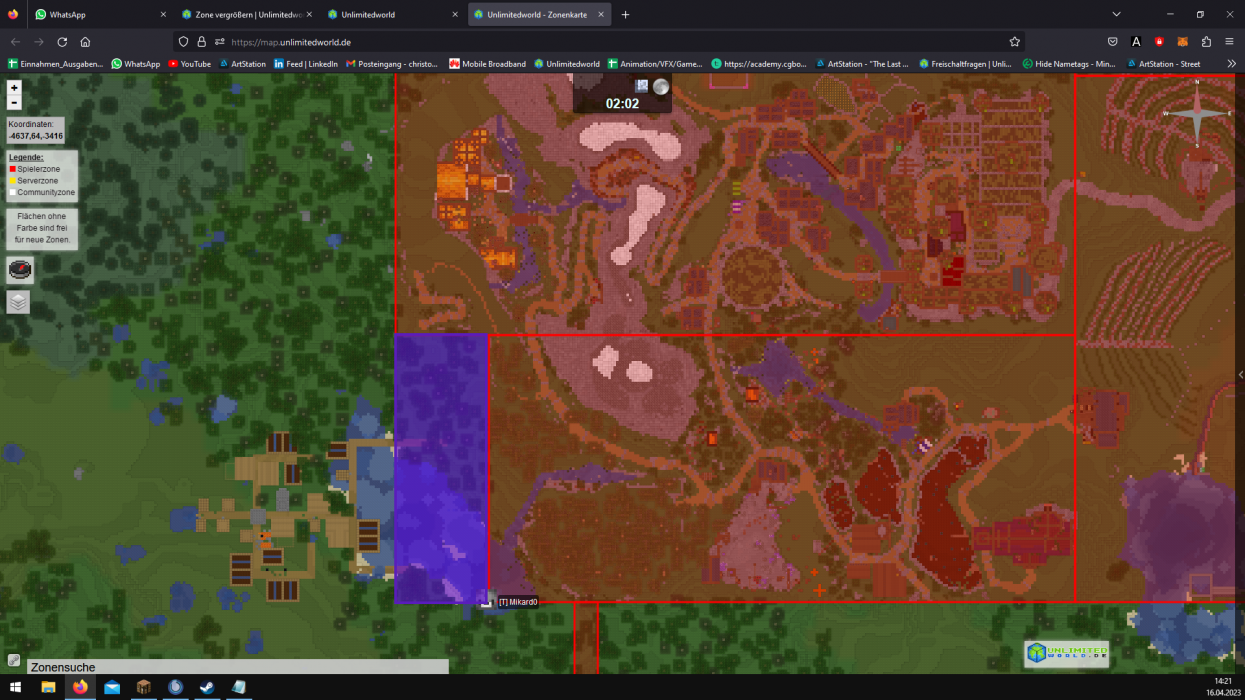This screenshot has width=1245, height=700.
Task: Click the compass/follow player button
Action: [20, 269]
